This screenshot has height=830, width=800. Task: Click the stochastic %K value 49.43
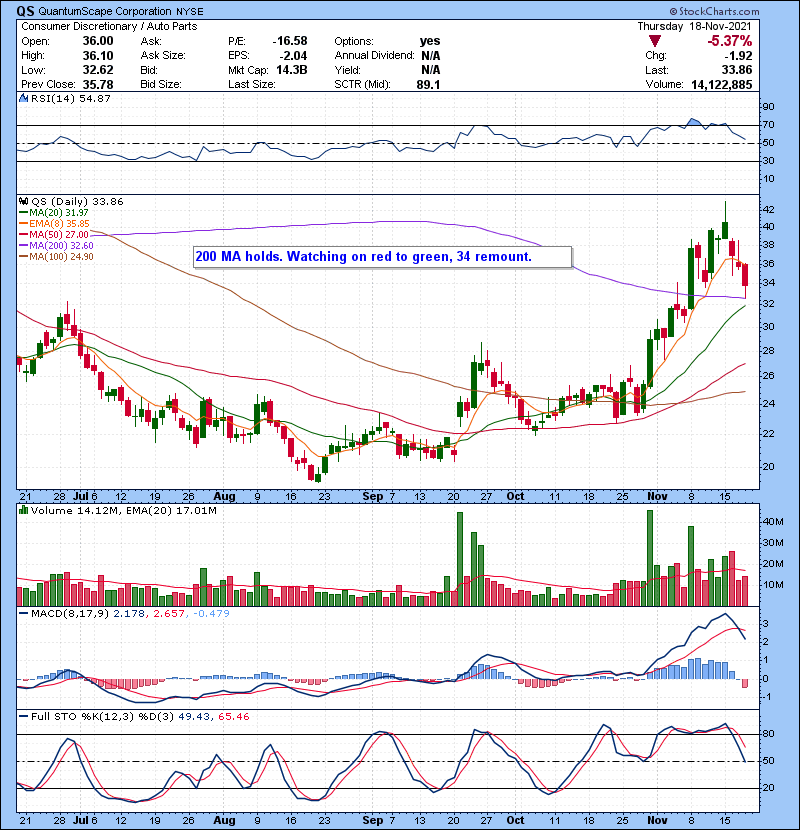click(x=194, y=717)
